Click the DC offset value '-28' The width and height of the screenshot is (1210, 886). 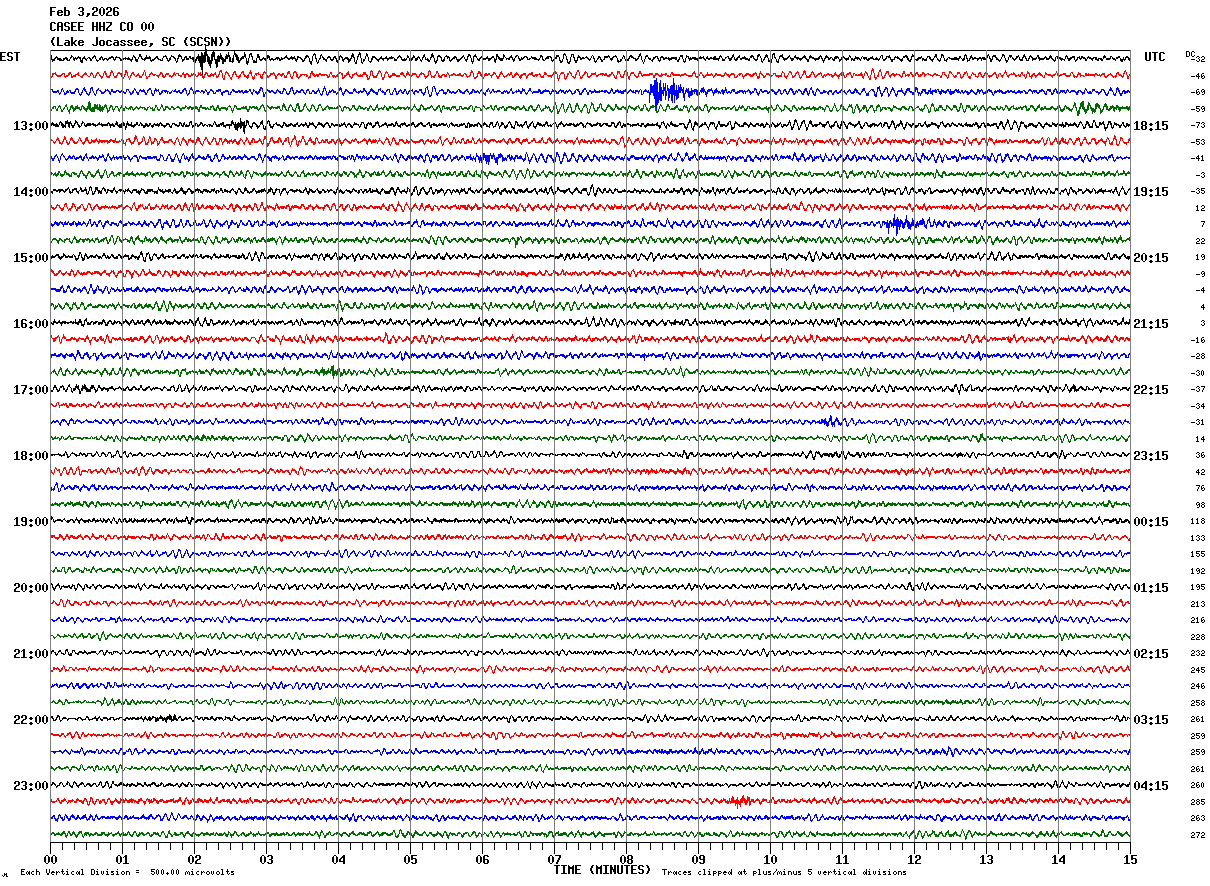point(1197,356)
